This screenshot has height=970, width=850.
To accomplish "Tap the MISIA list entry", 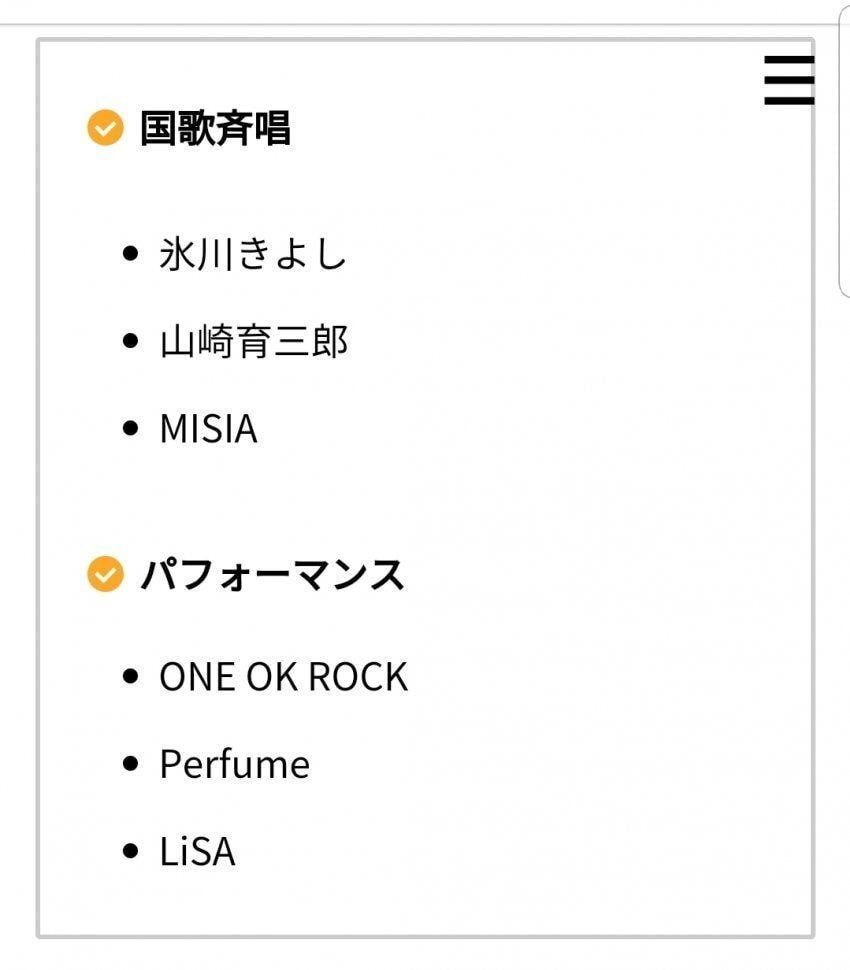I will point(208,428).
